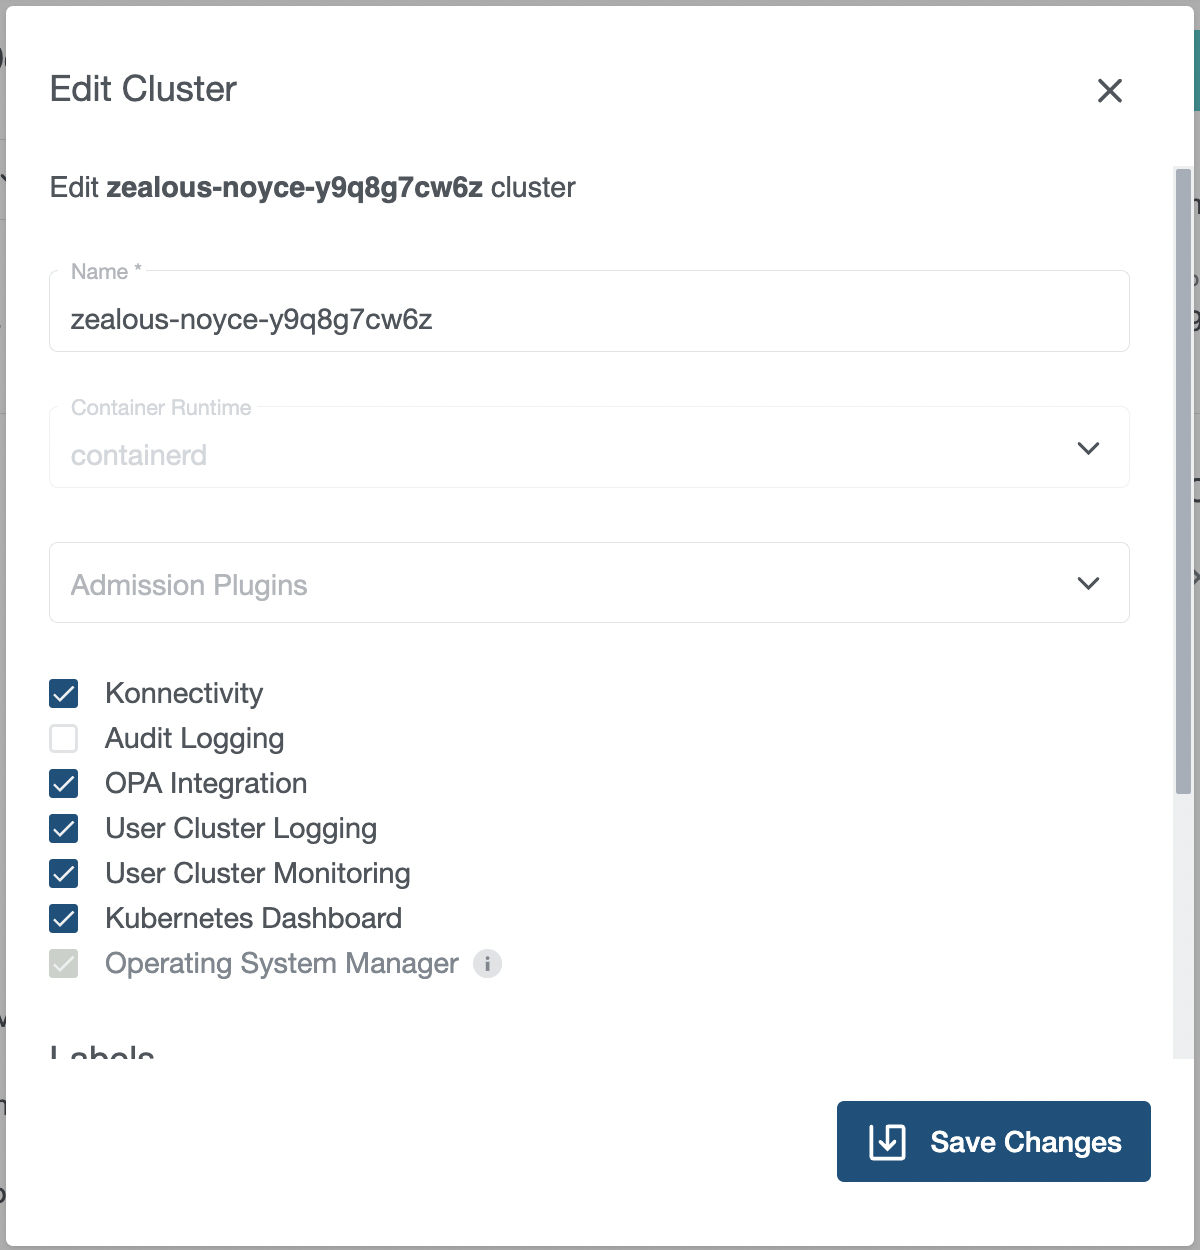Click the chevron icon on the Admission Plugins selector

1089,582
